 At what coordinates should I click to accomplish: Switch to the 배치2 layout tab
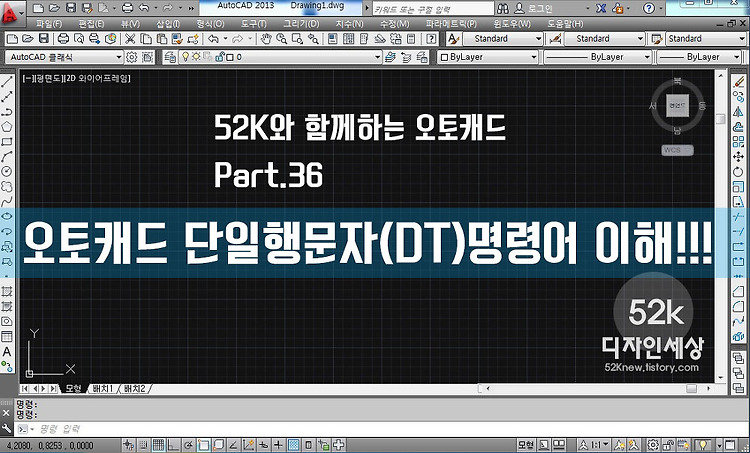[x=134, y=388]
